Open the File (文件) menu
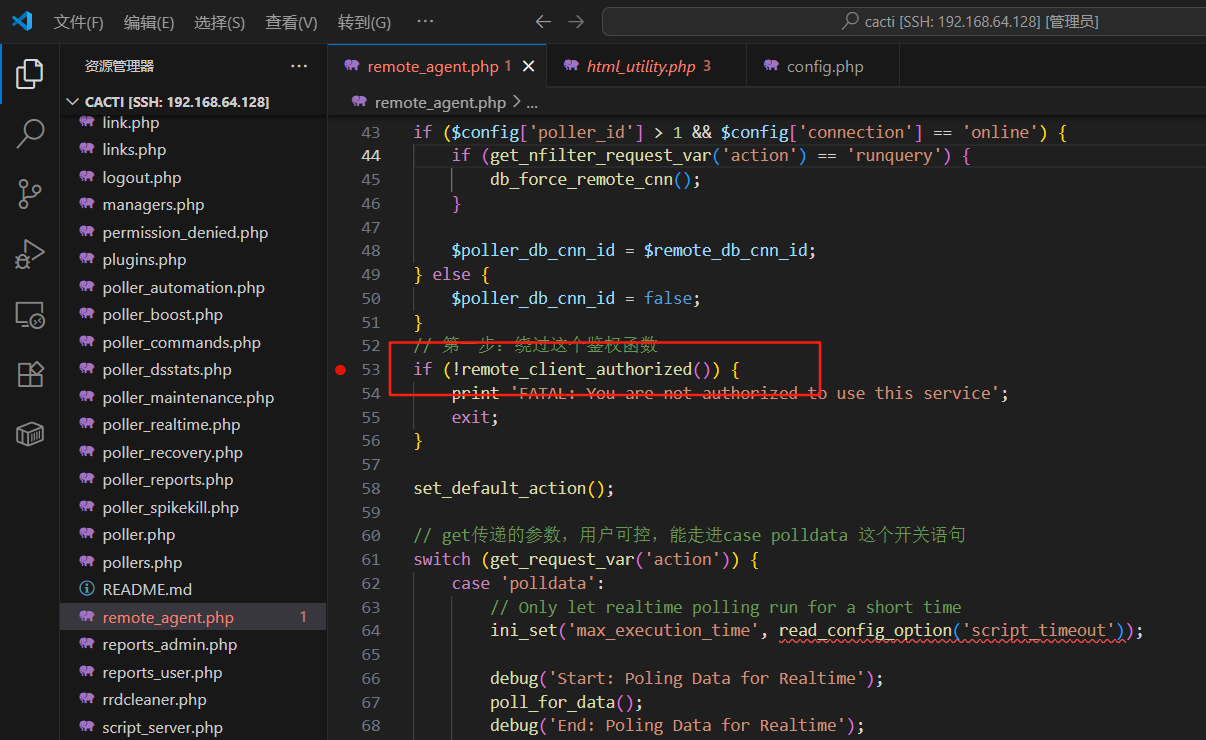This screenshot has width=1206, height=740. coord(78,22)
